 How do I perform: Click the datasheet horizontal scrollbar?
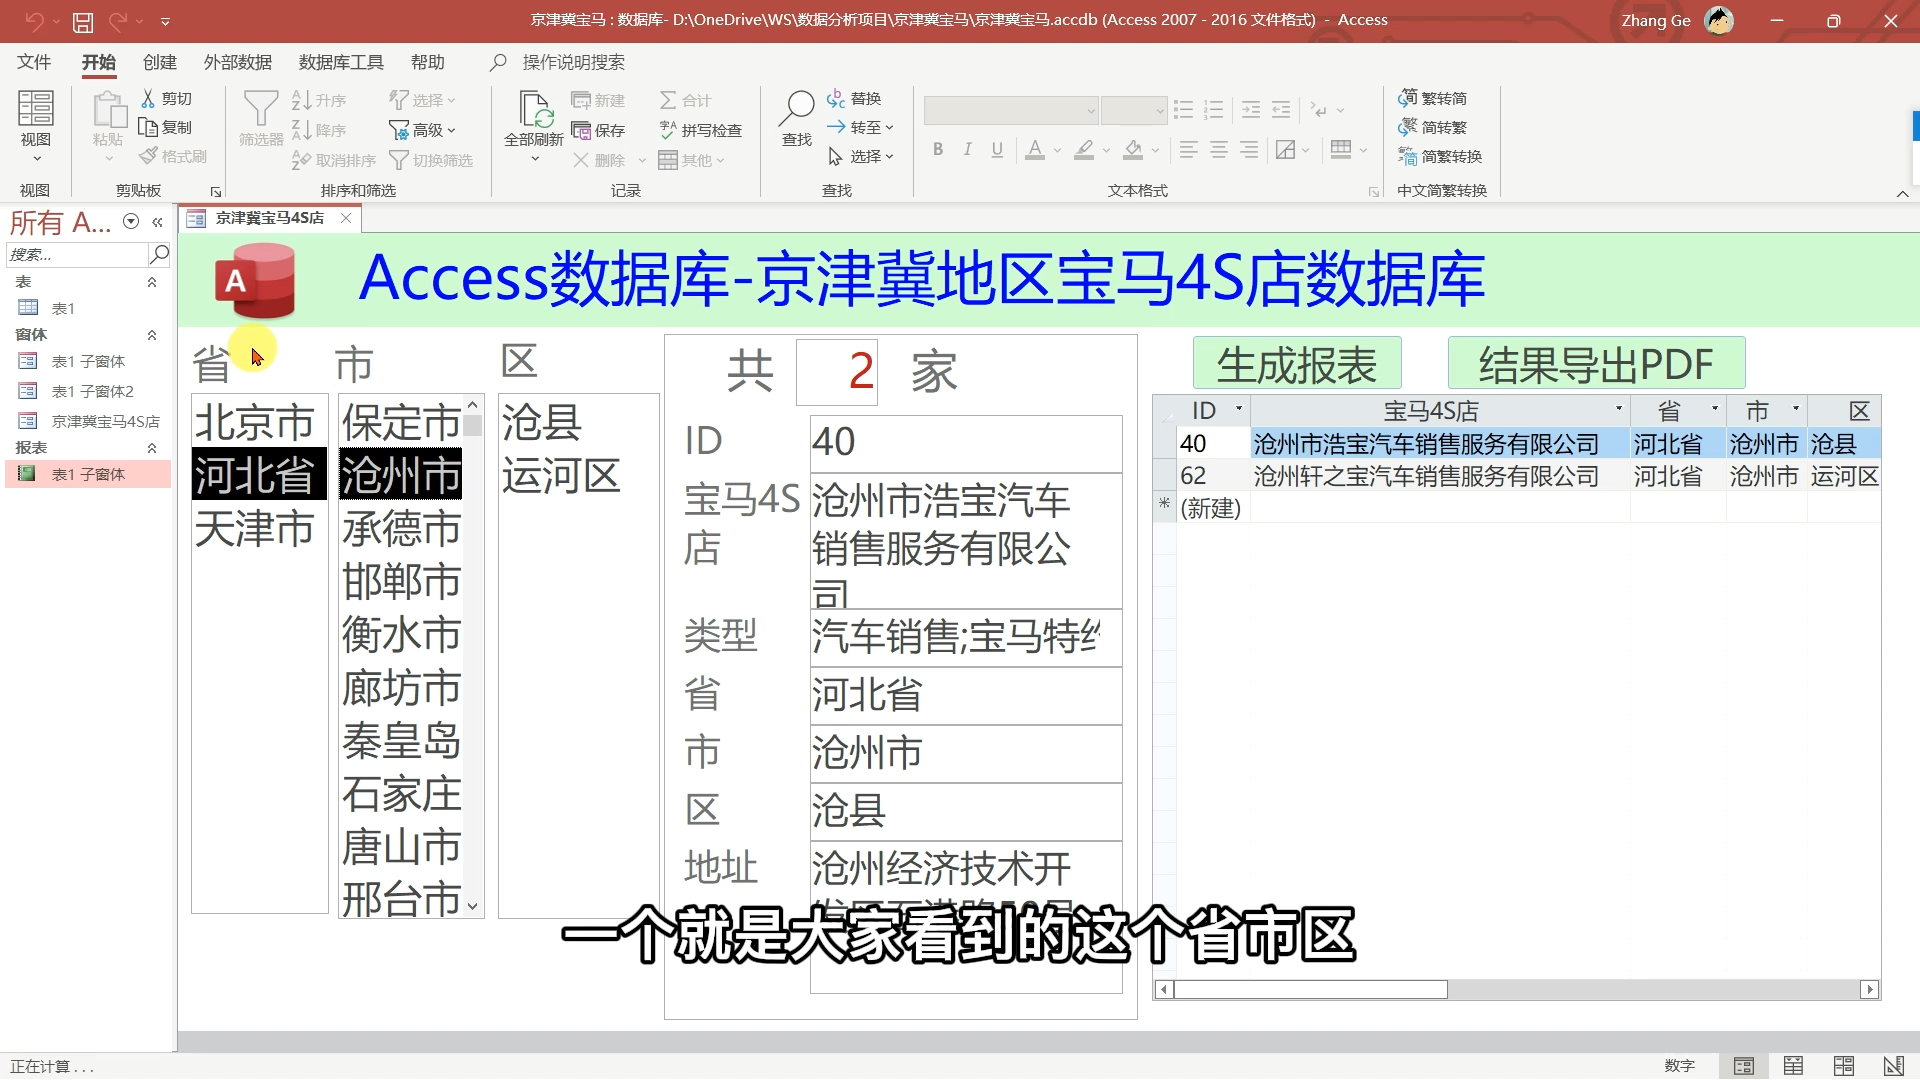1517,990
